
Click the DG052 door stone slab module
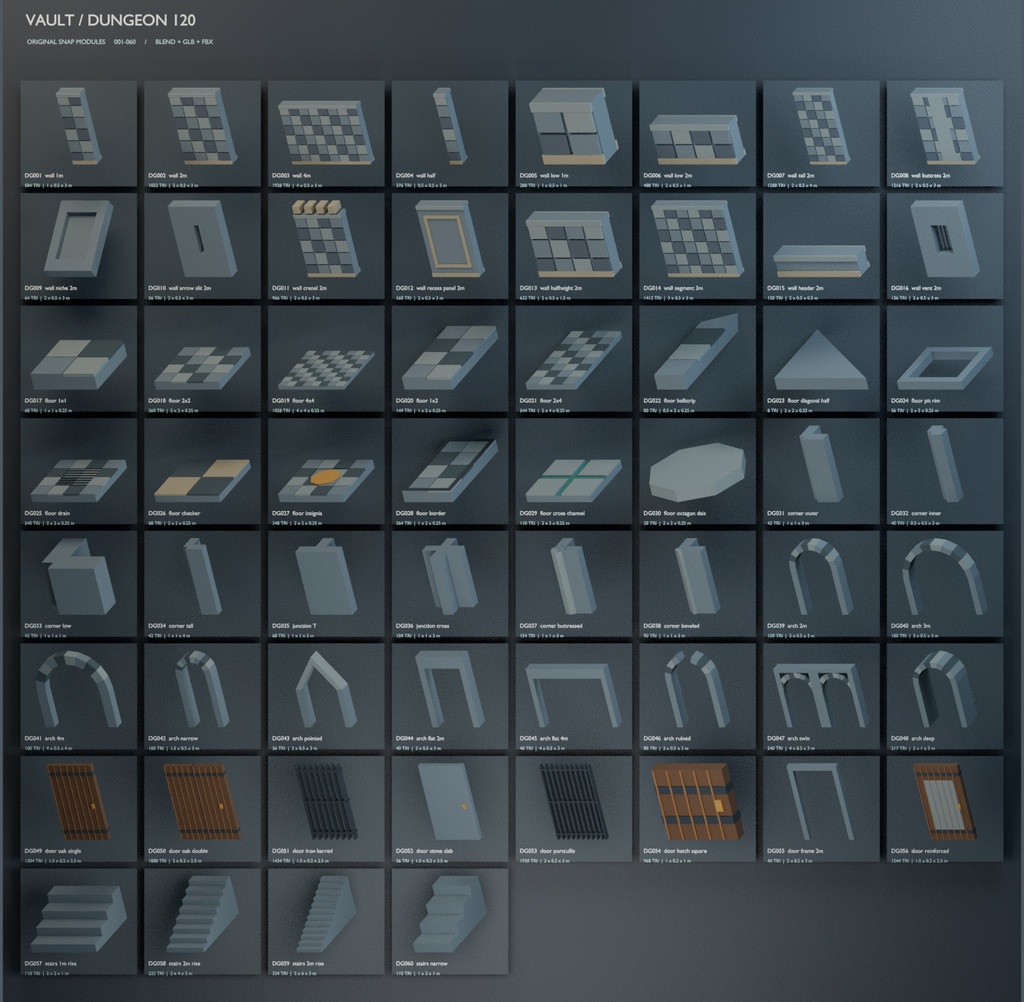coord(450,810)
